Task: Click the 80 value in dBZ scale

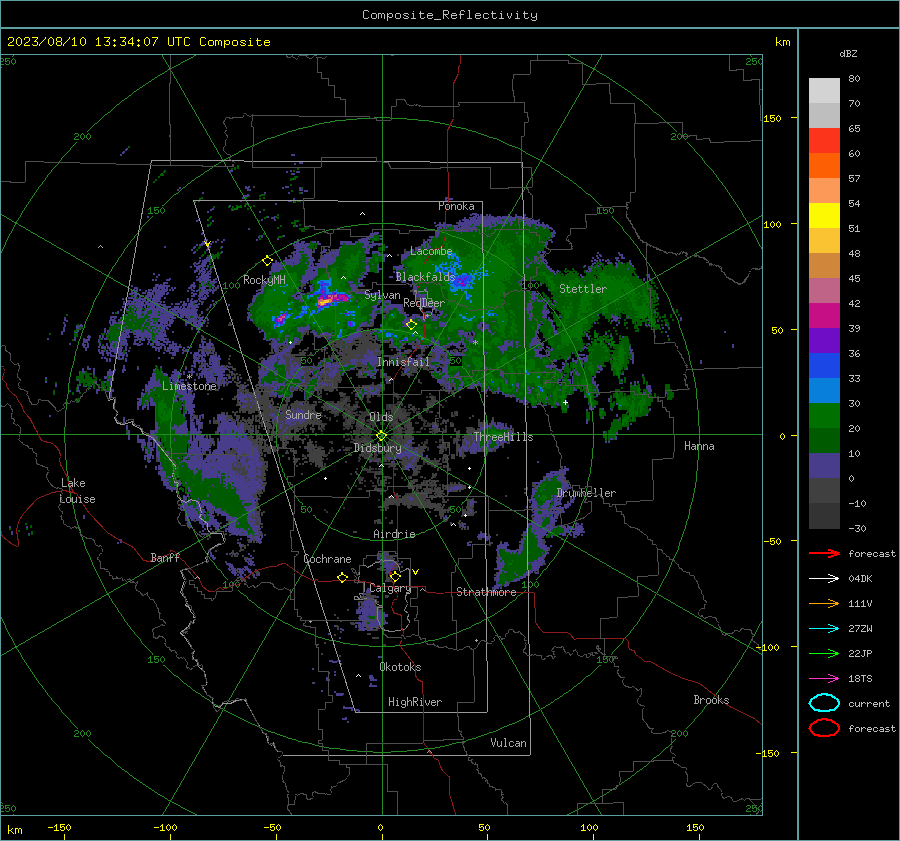Action: pyautogui.click(x=854, y=79)
